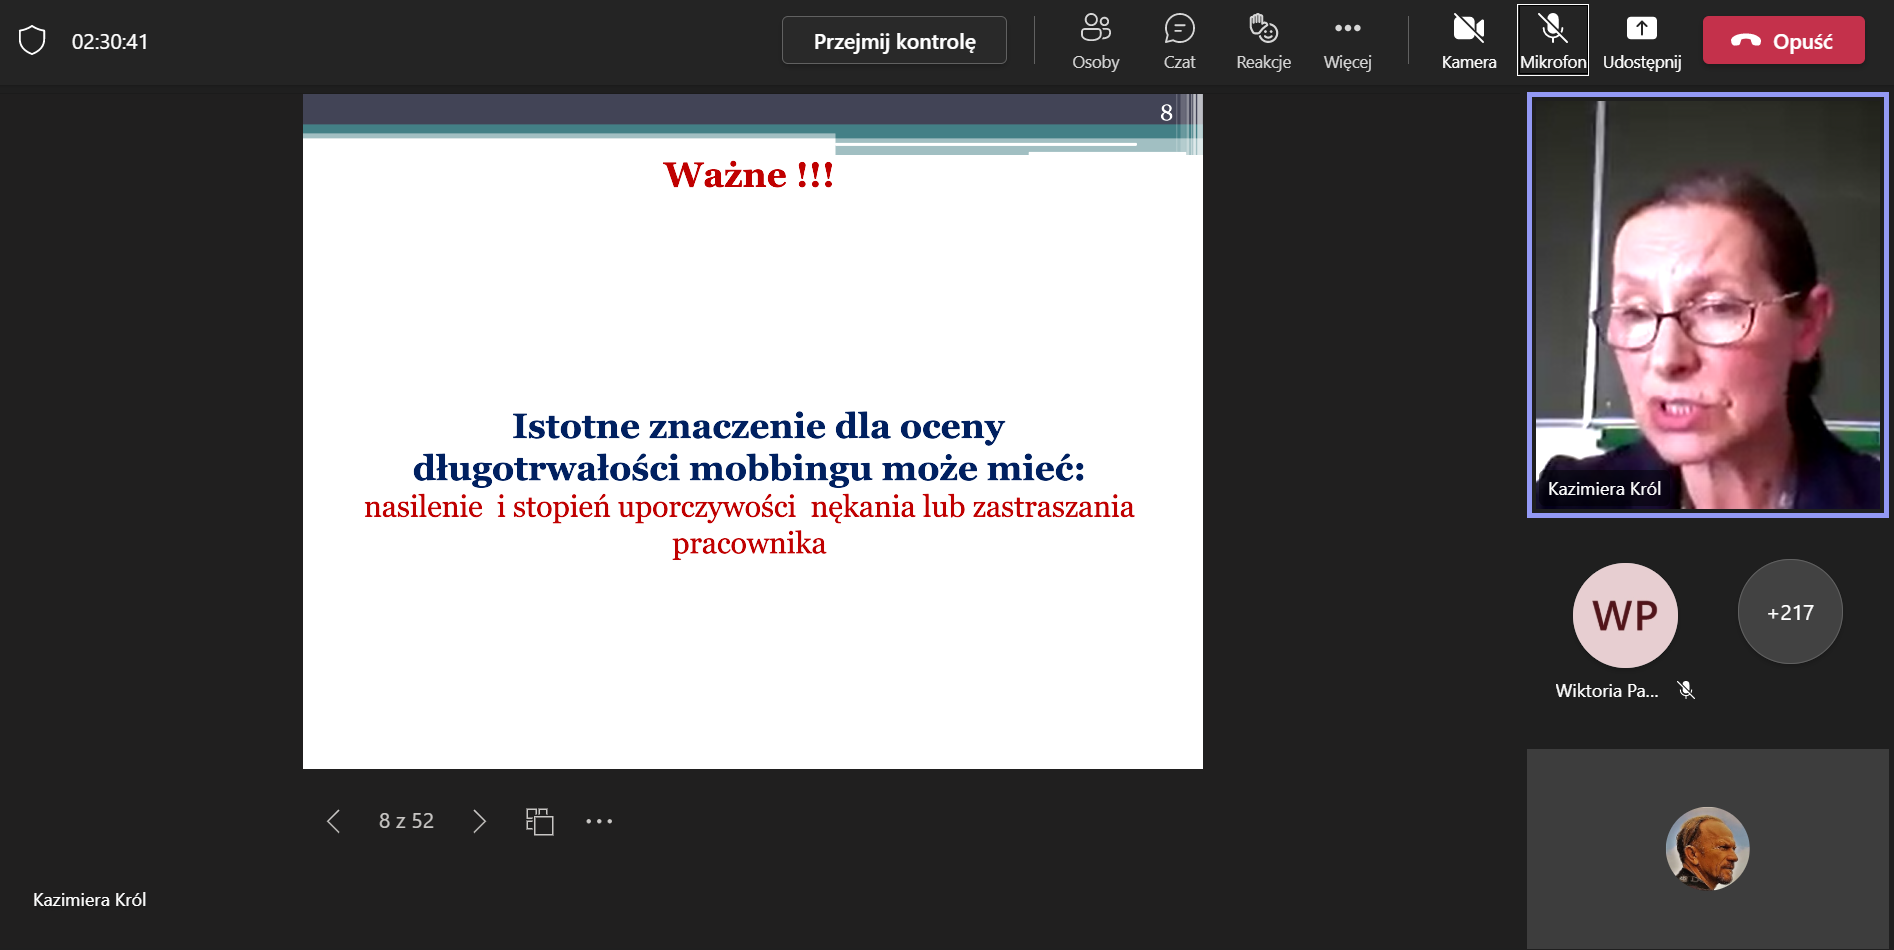The image size is (1894, 950).
Task: Click the shield icon near the timer
Action: pyautogui.click(x=33, y=41)
